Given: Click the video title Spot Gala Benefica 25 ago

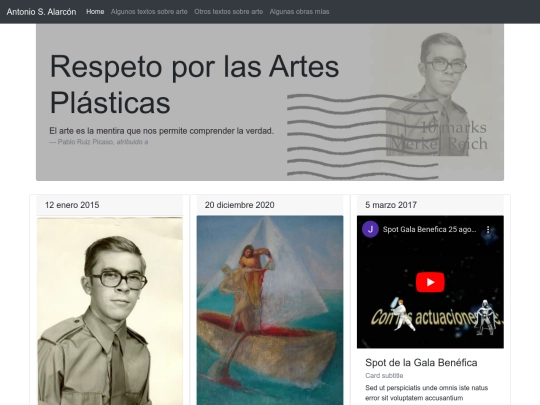Looking at the screenshot, I should pyautogui.click(x=429, y=229).
